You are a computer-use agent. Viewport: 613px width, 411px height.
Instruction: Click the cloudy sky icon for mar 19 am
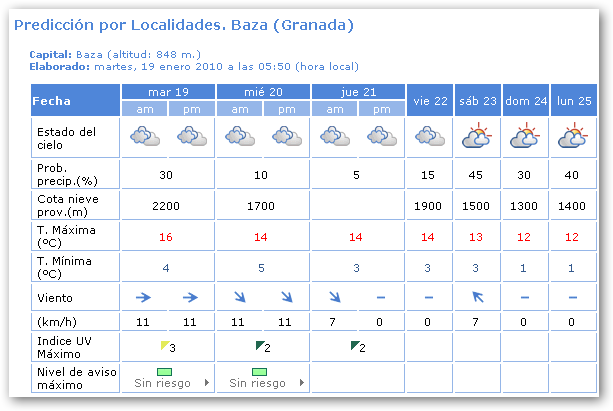click(x=144, y=136)
